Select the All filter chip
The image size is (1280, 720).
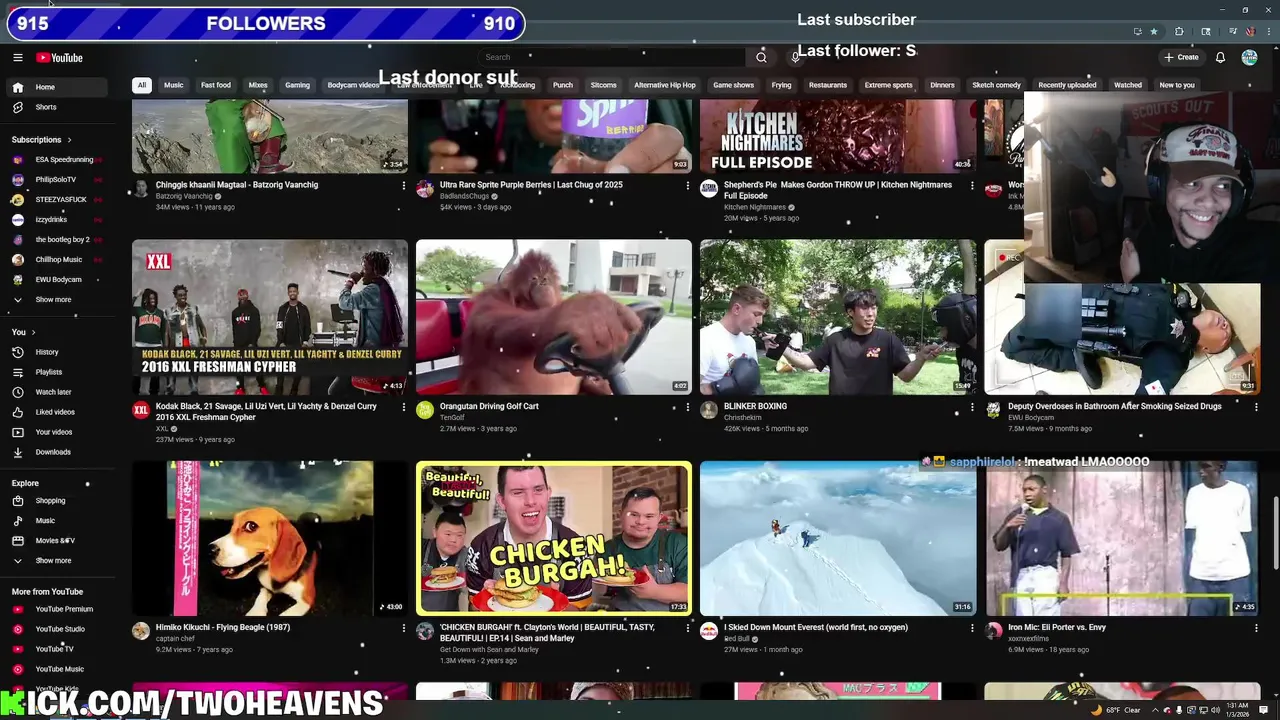(142, 85)
